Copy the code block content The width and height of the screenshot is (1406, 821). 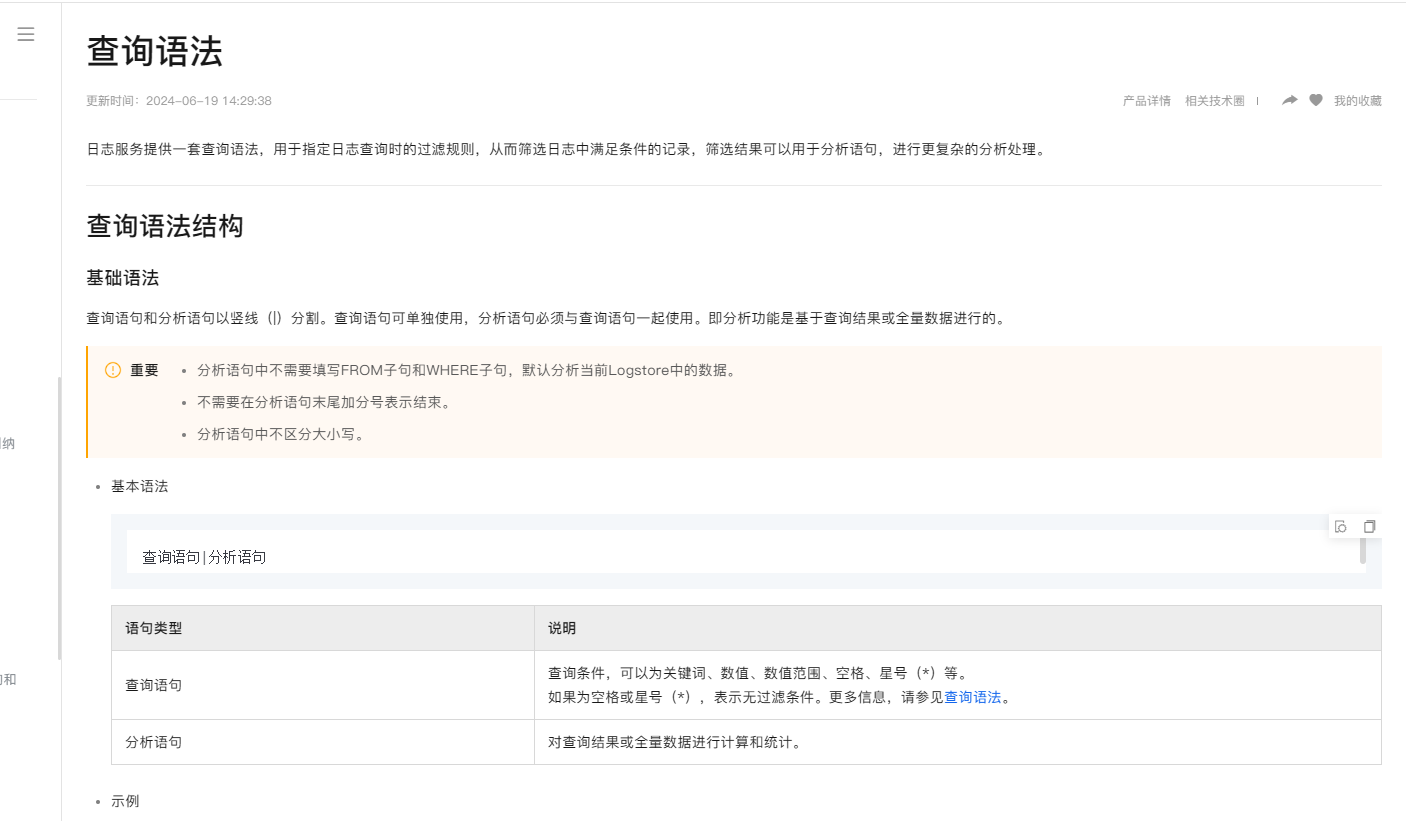(1369, 526)
